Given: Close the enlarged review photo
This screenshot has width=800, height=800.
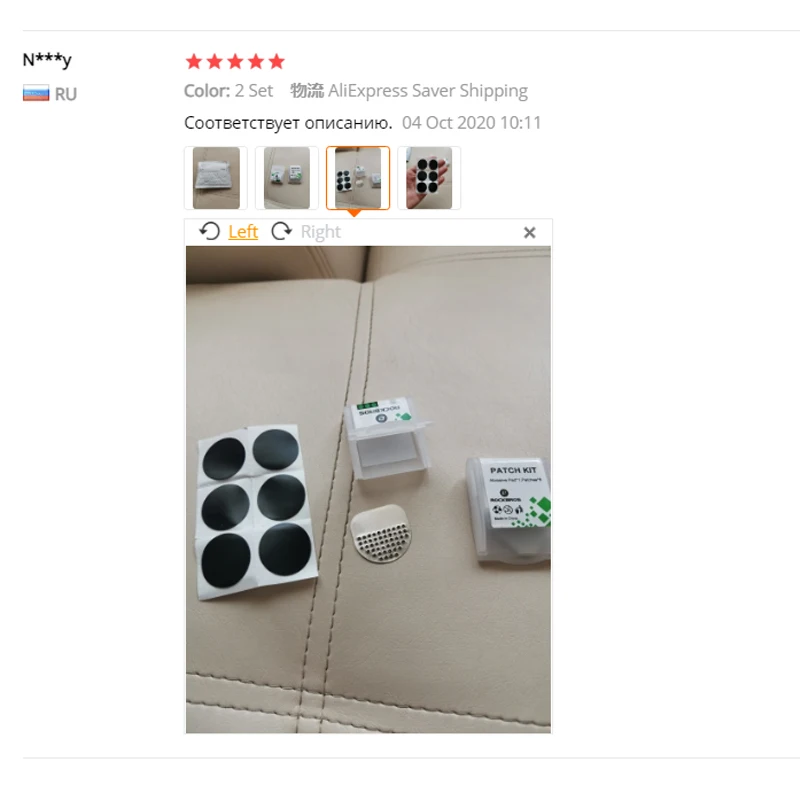Looking at the screenshot, I should point(530,233).
